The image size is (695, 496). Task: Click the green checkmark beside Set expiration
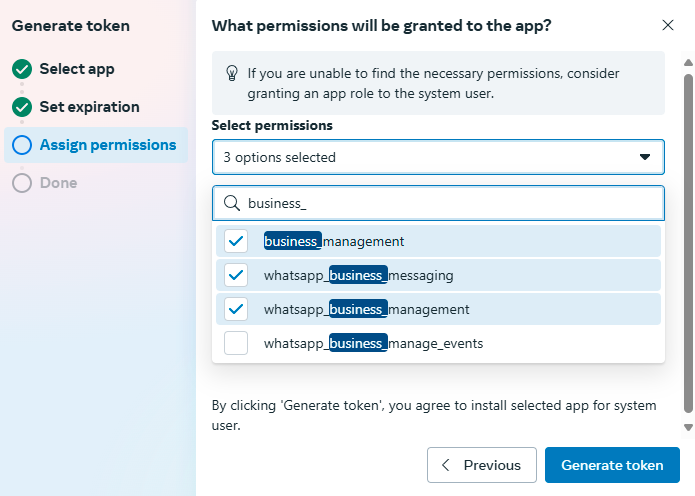coord(22,107)
